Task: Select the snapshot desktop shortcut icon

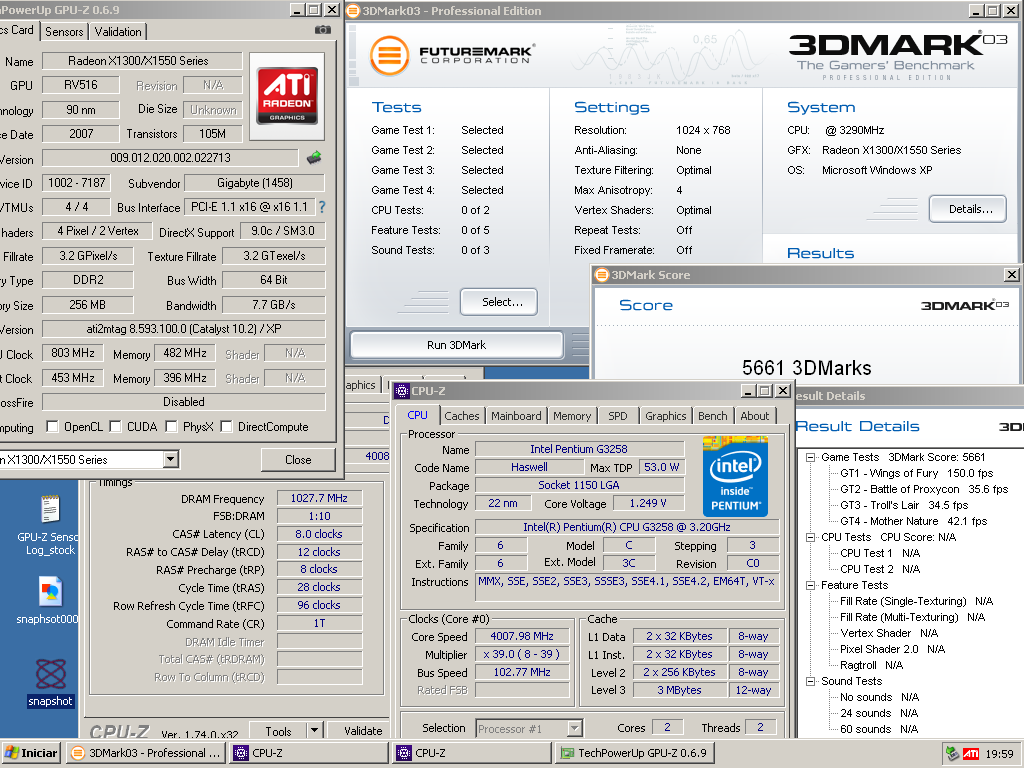Action: [50, 682]
